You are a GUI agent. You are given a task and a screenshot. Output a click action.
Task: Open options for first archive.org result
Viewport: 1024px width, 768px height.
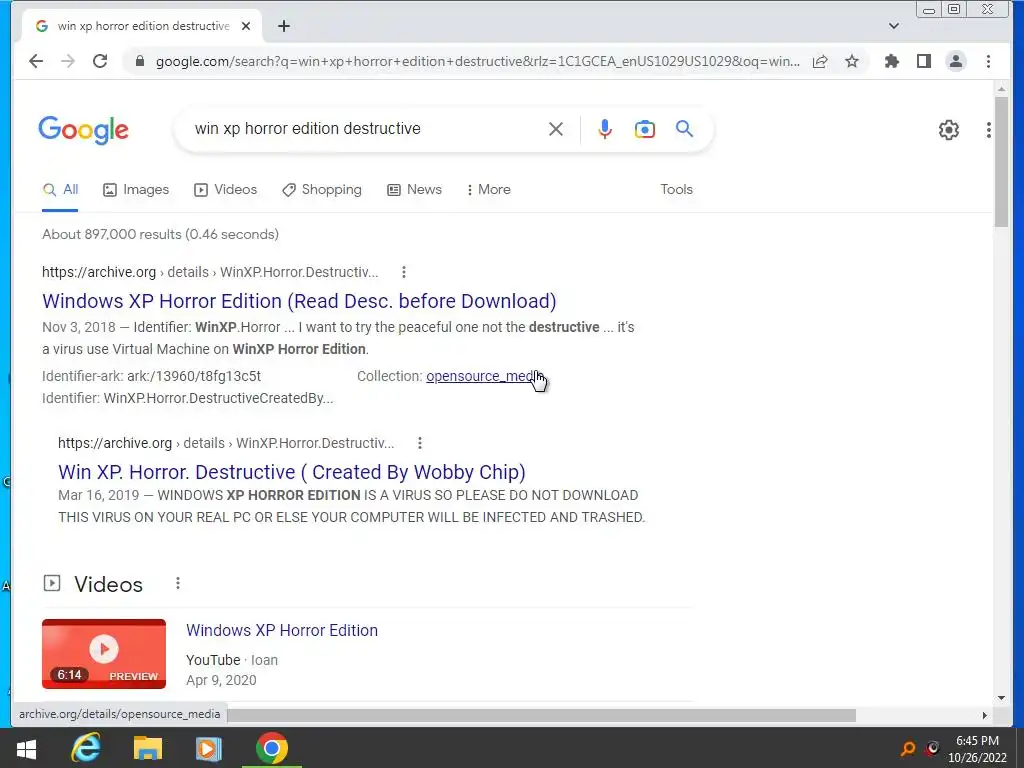(x=404, y=272)
